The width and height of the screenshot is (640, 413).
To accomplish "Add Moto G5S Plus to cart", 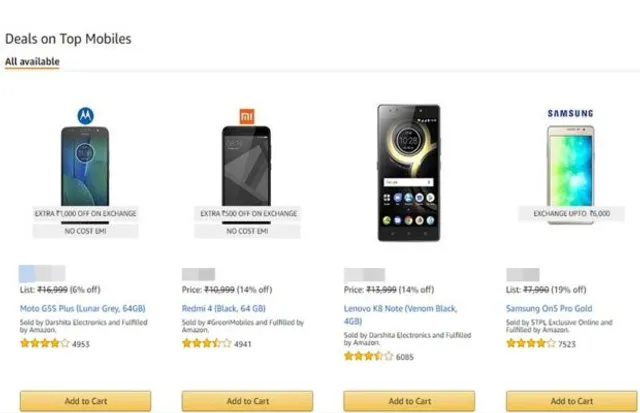I will (85, 401).
